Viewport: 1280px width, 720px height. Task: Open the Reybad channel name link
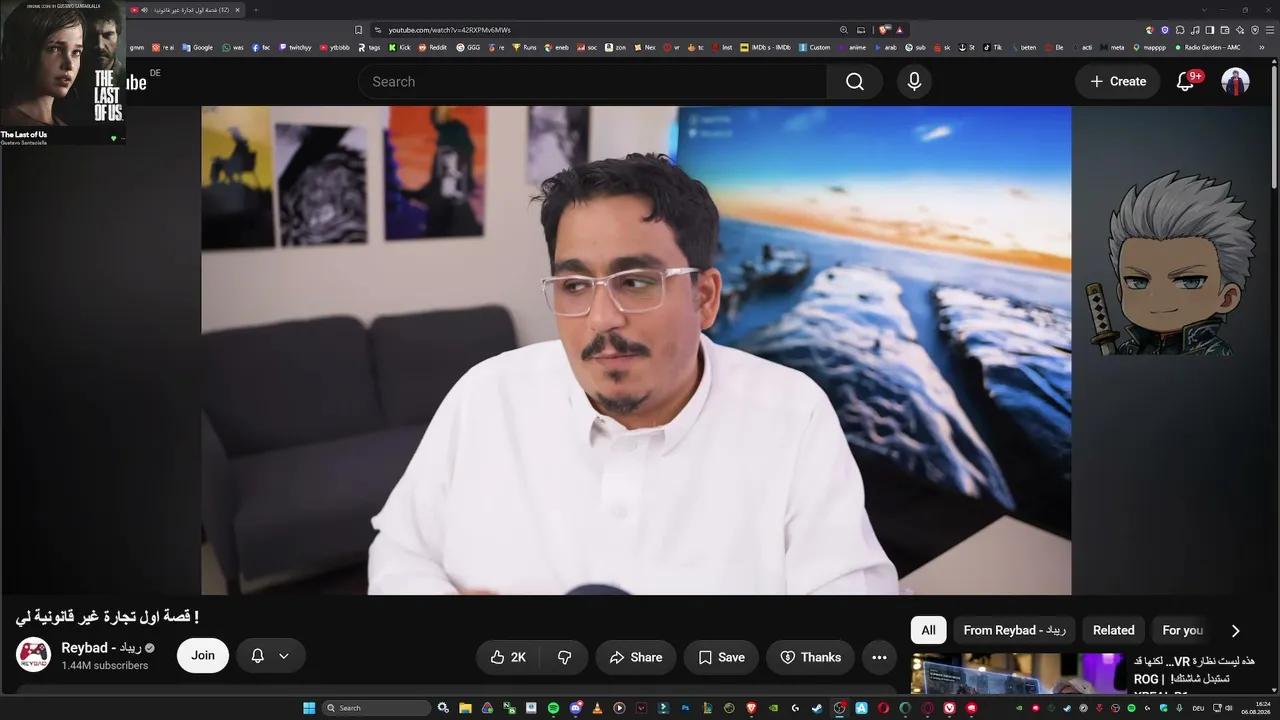tap(101, 648)
